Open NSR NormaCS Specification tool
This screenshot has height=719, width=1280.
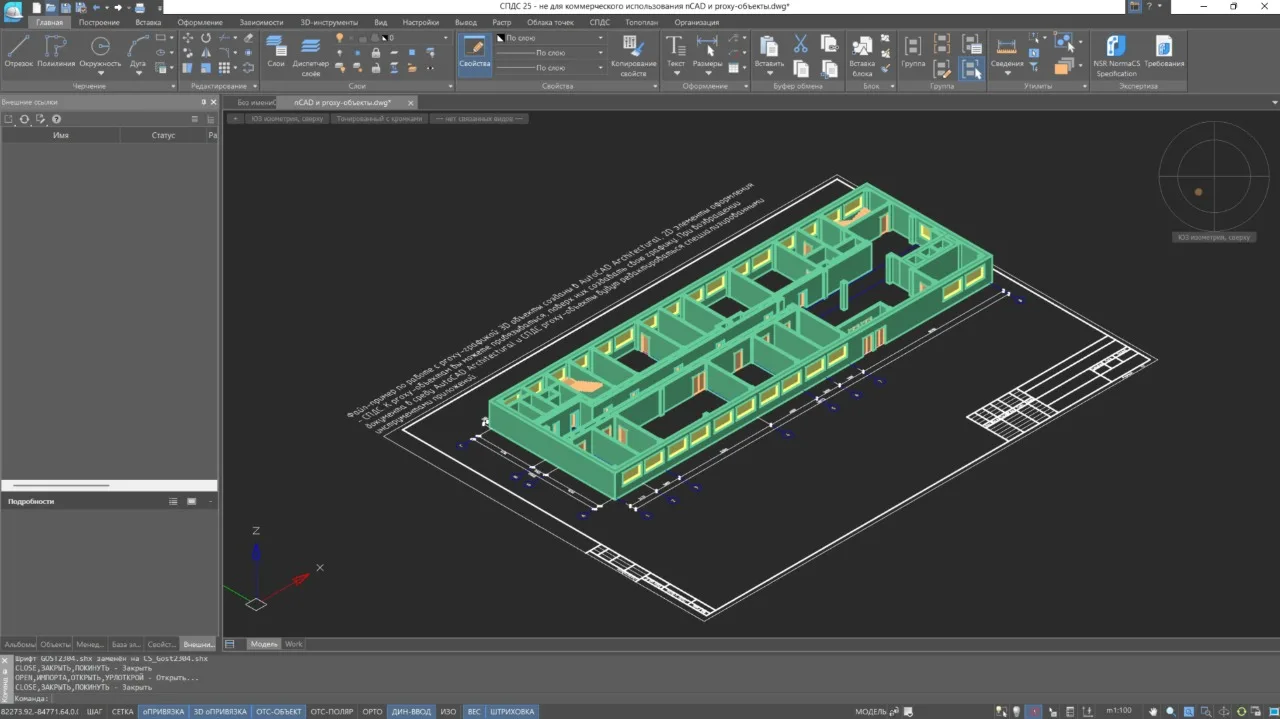[x=1116, y=55]
